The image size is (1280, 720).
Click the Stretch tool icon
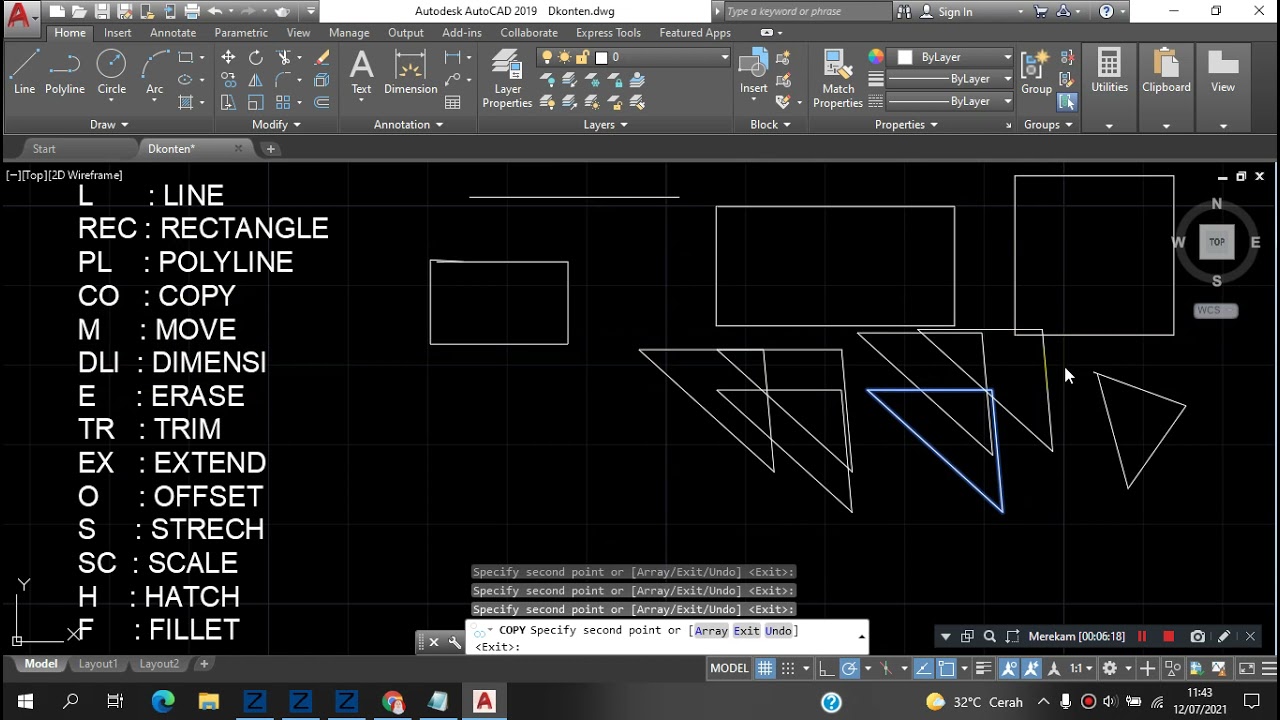[x=228, y=102]
